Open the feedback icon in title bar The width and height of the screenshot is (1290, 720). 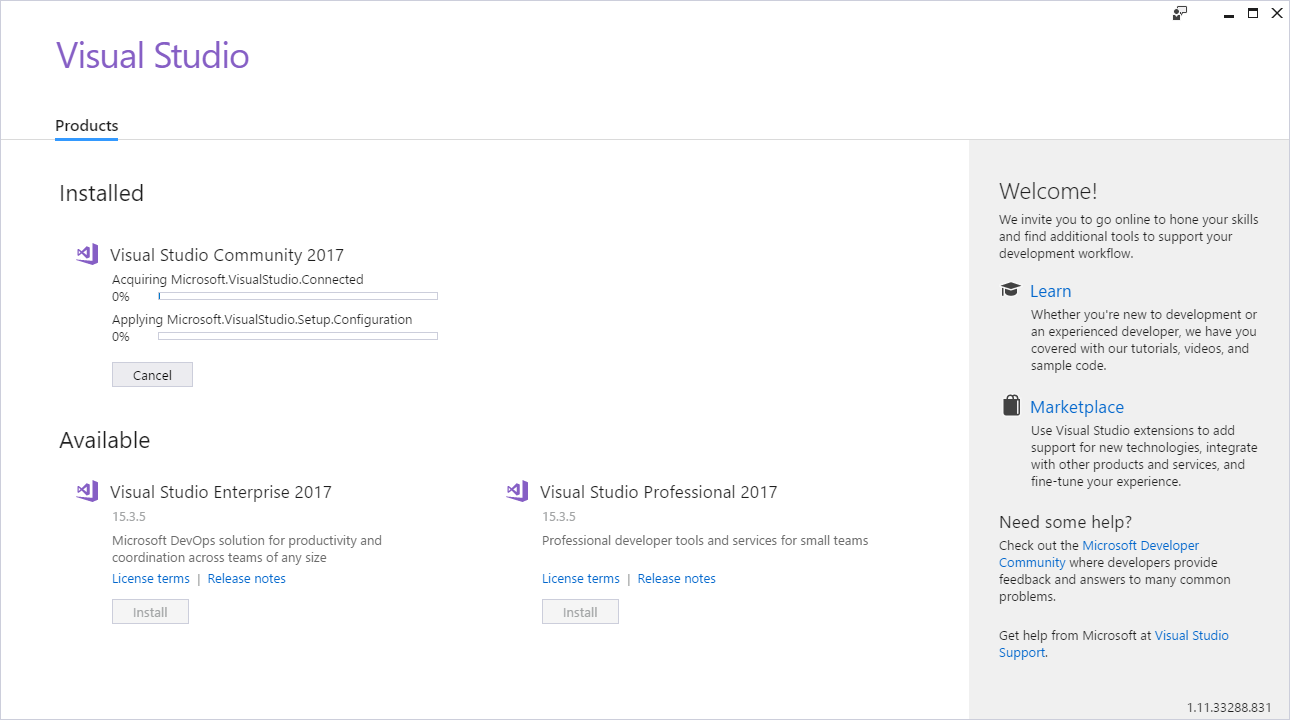point(1180,13)
